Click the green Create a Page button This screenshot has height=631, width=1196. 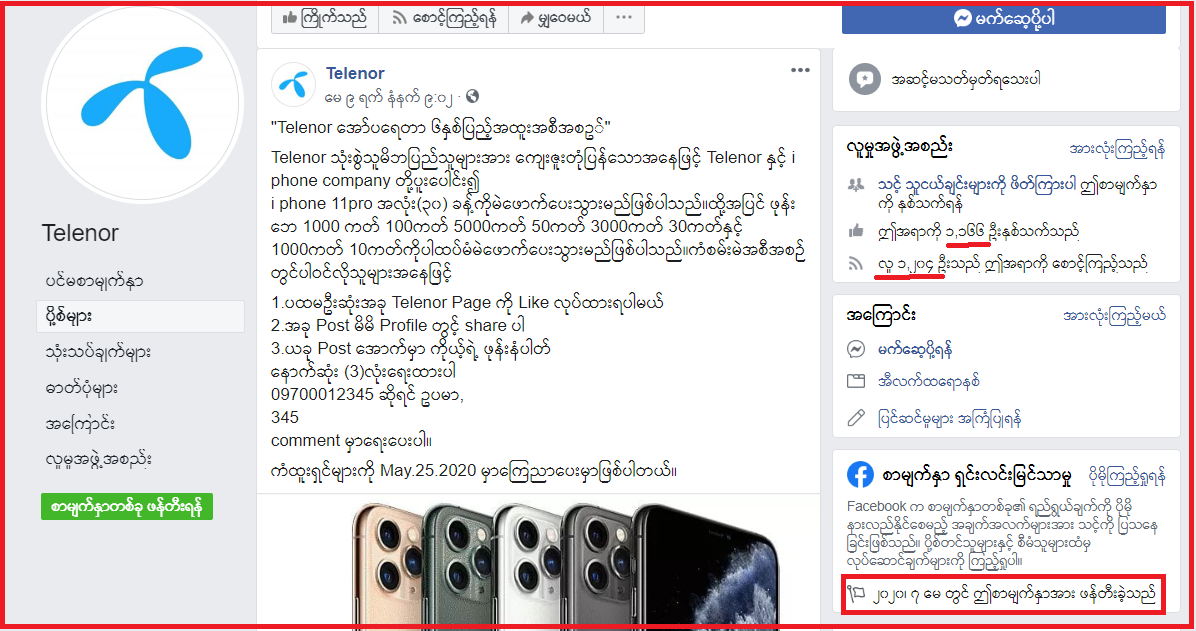[127, 507]
